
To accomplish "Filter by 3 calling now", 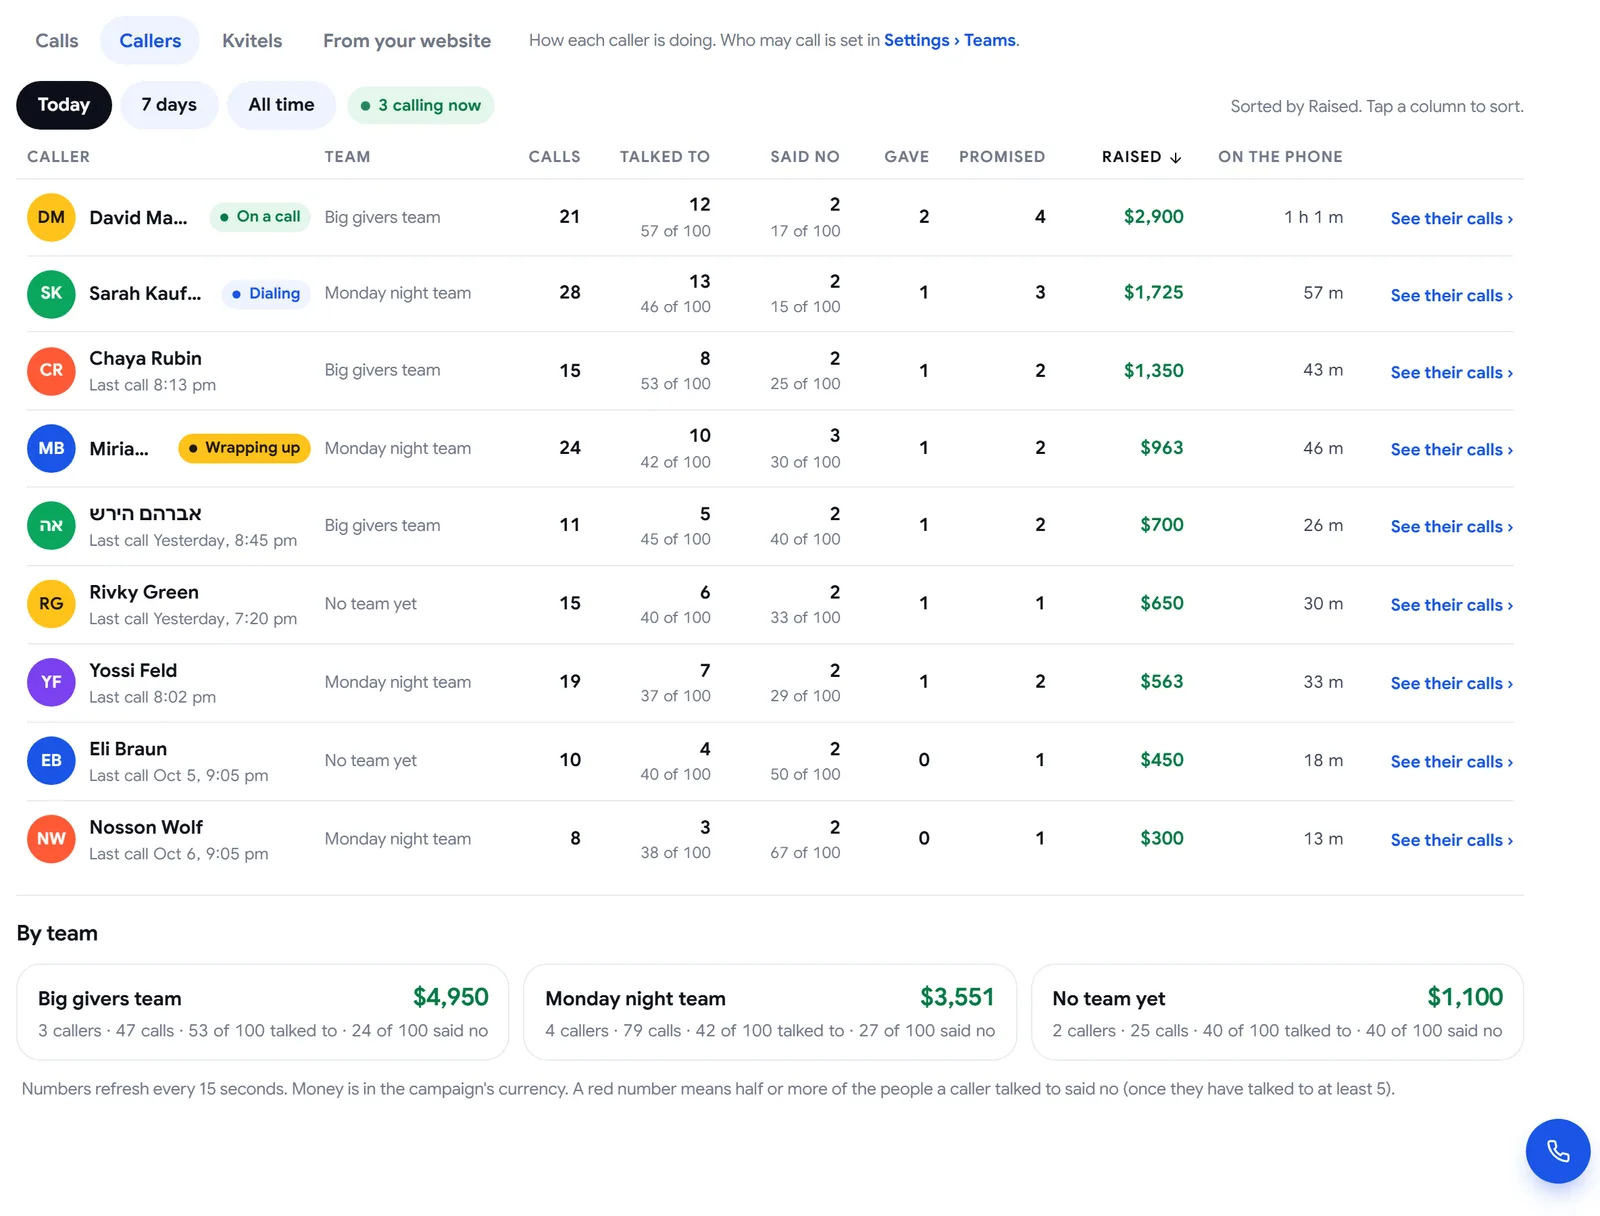I will point(421,105).
